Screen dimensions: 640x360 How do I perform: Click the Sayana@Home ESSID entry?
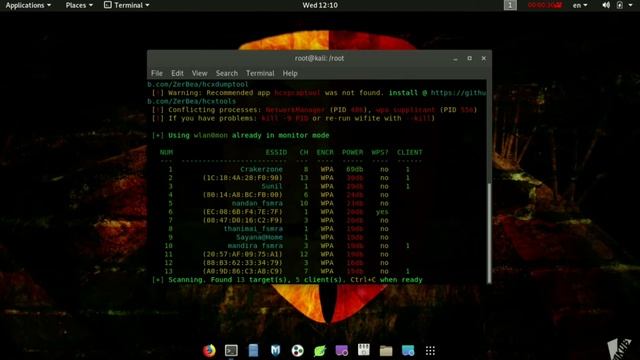[x=259, y=237]
